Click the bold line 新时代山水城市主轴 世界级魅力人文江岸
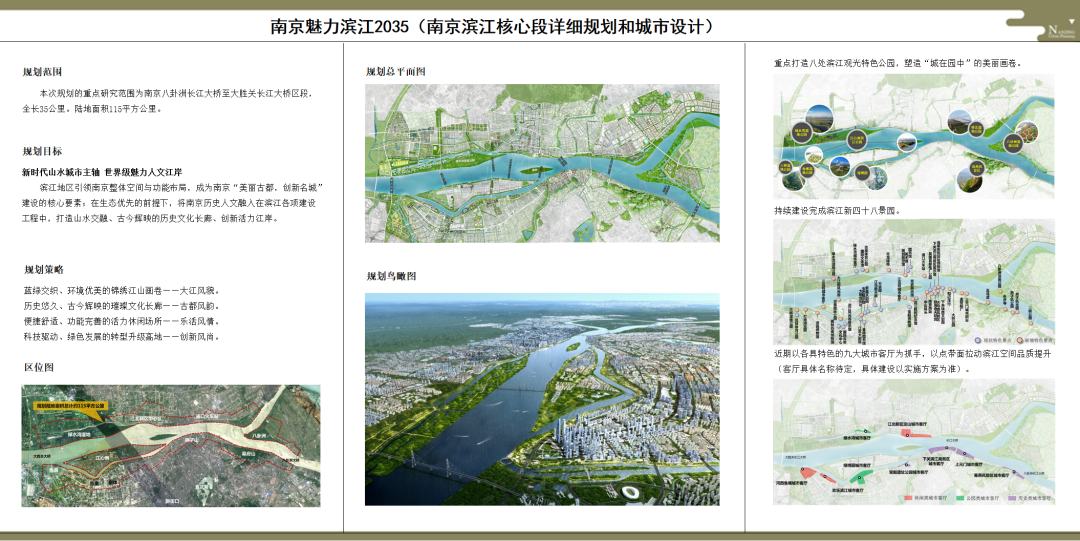The image size is (1080, 541). [x=102, y=172]
